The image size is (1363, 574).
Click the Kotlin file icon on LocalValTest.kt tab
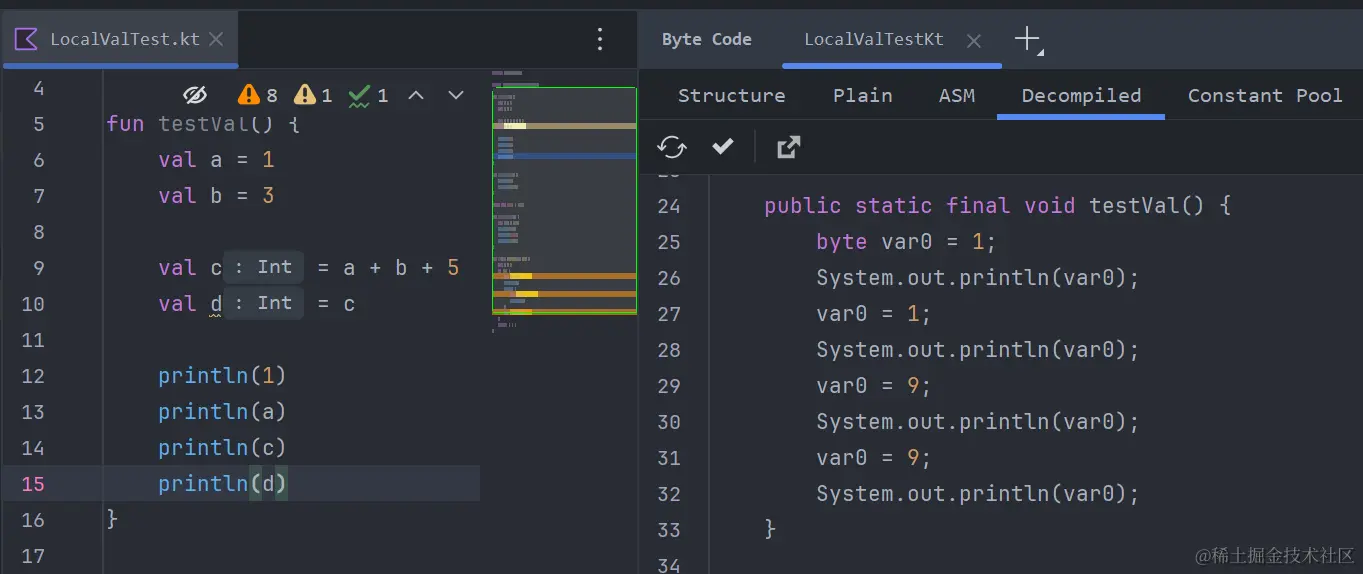(x=26, y=39)
